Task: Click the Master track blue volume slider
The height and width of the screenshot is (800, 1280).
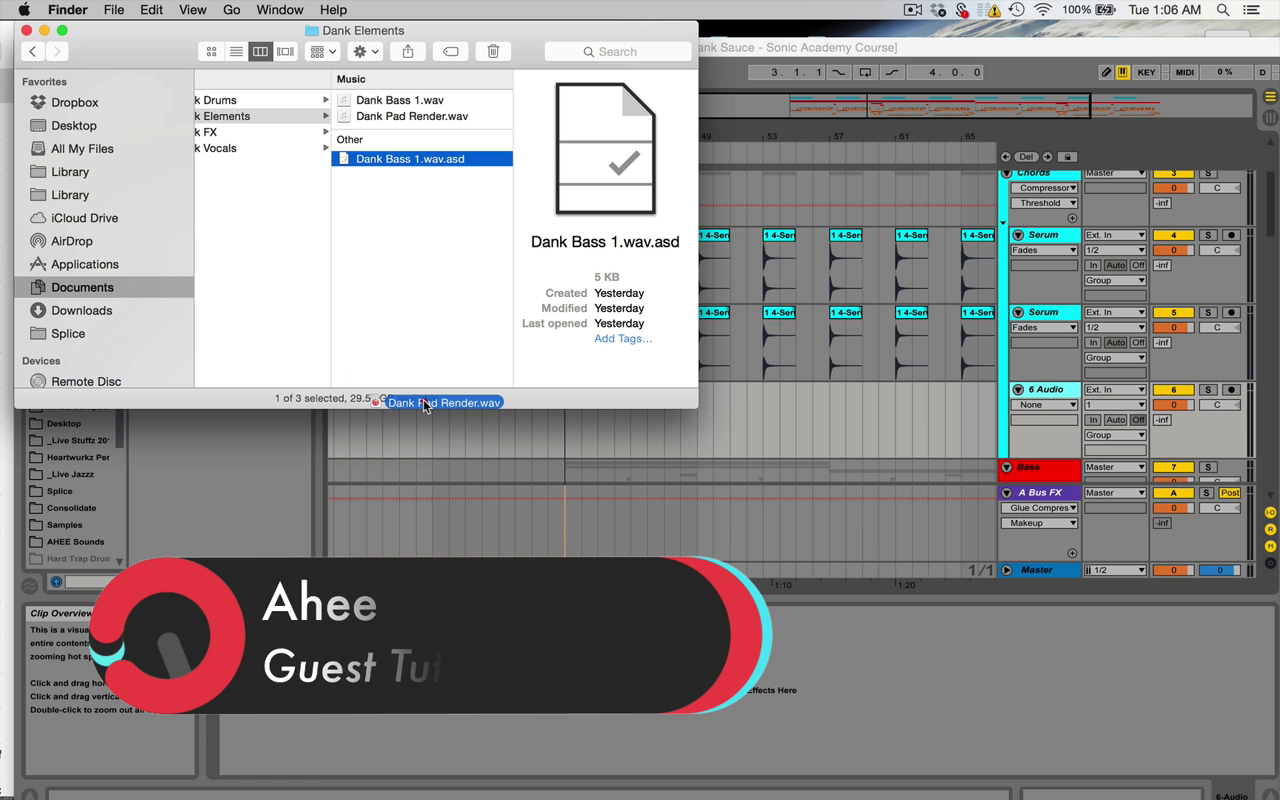Action: 1218,570
